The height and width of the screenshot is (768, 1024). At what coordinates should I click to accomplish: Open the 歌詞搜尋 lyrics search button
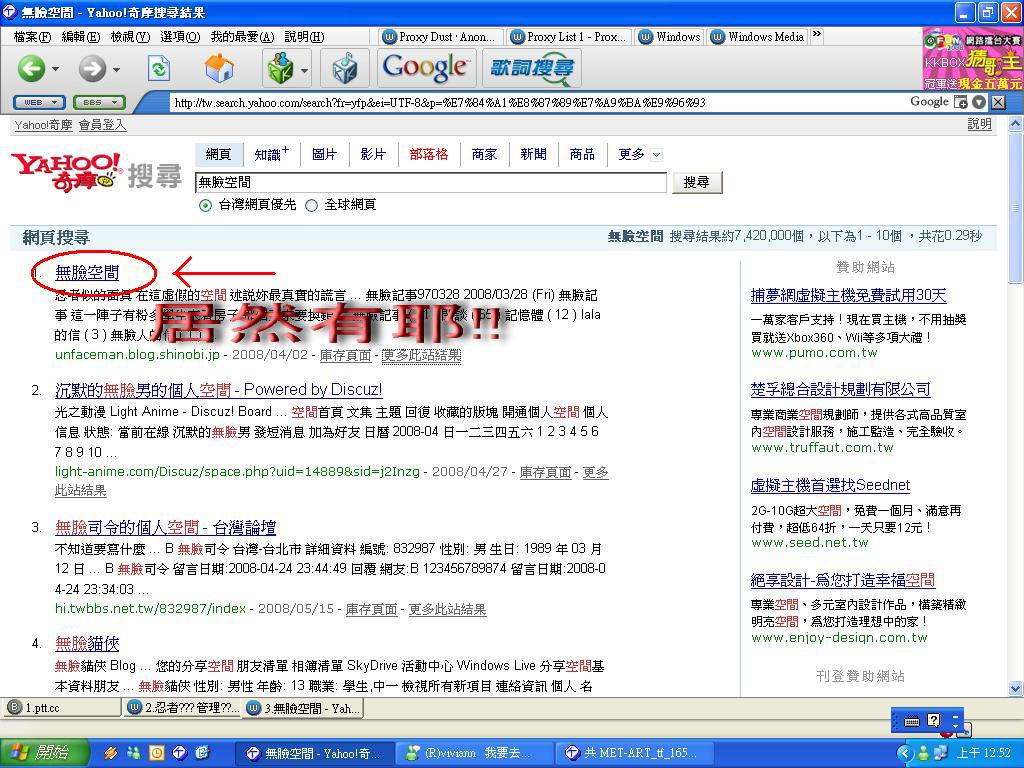pos(532,68)
